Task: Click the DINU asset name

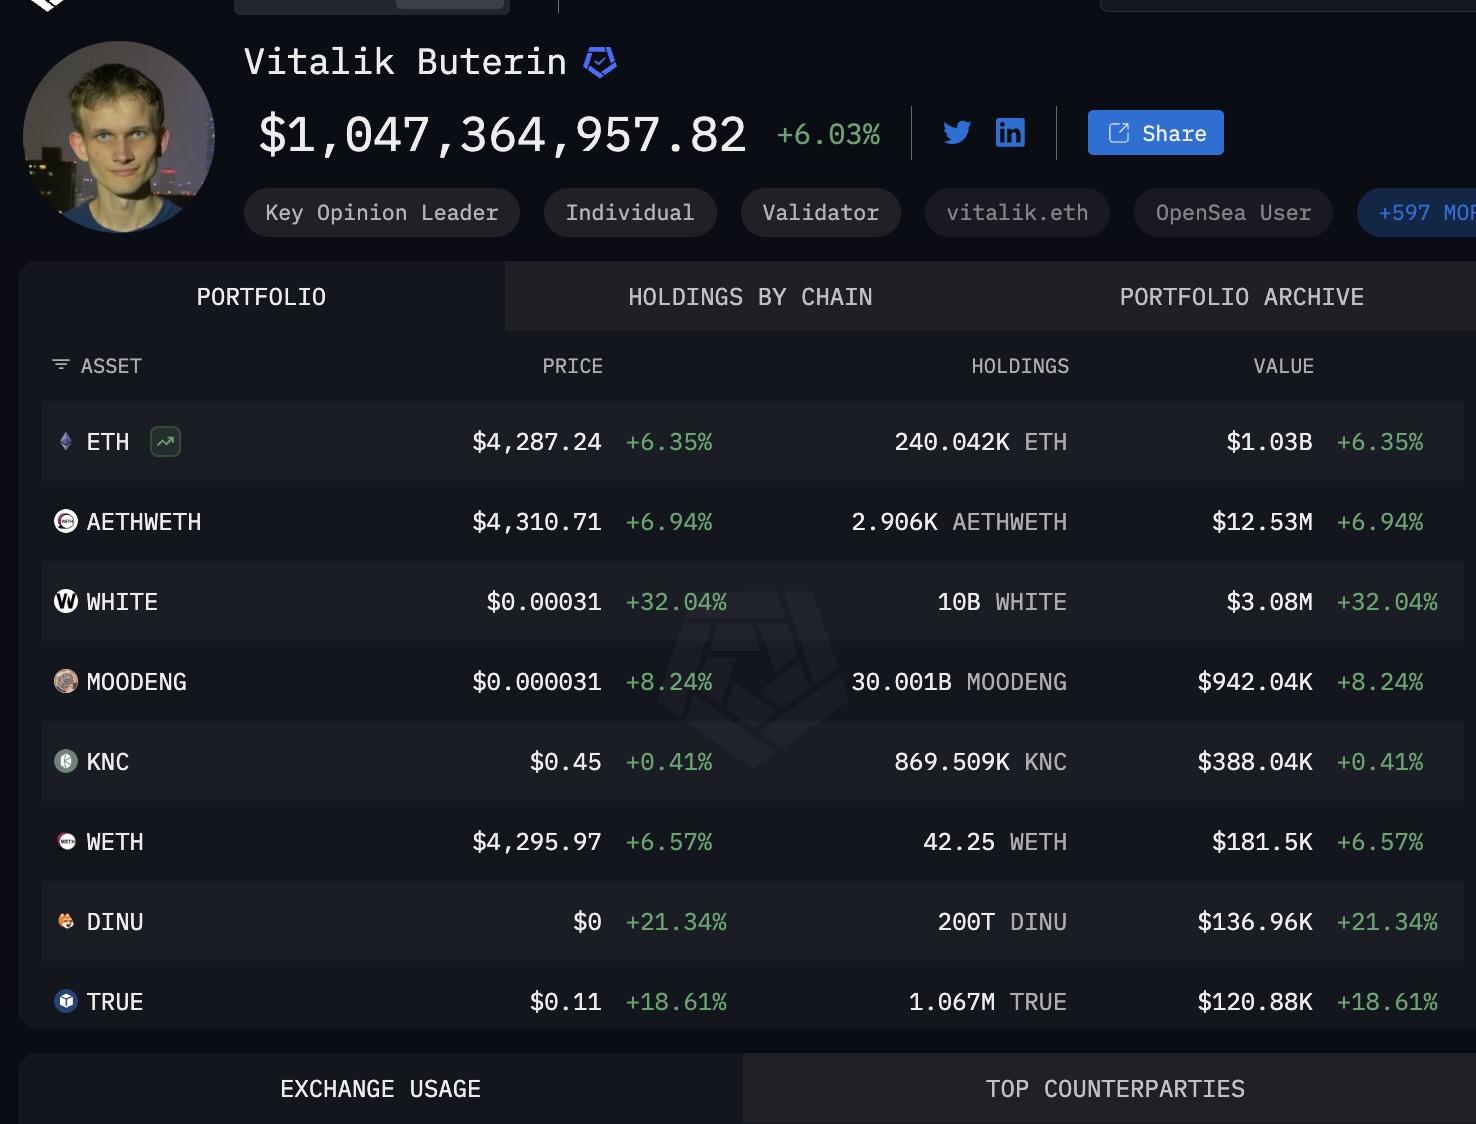Action: click(x=115, y=922)
